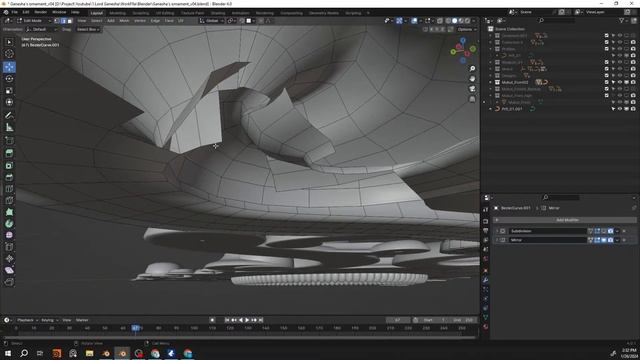Switch to the Modeling workspace tab
This screenshot has height=360, width=640.
118,13
